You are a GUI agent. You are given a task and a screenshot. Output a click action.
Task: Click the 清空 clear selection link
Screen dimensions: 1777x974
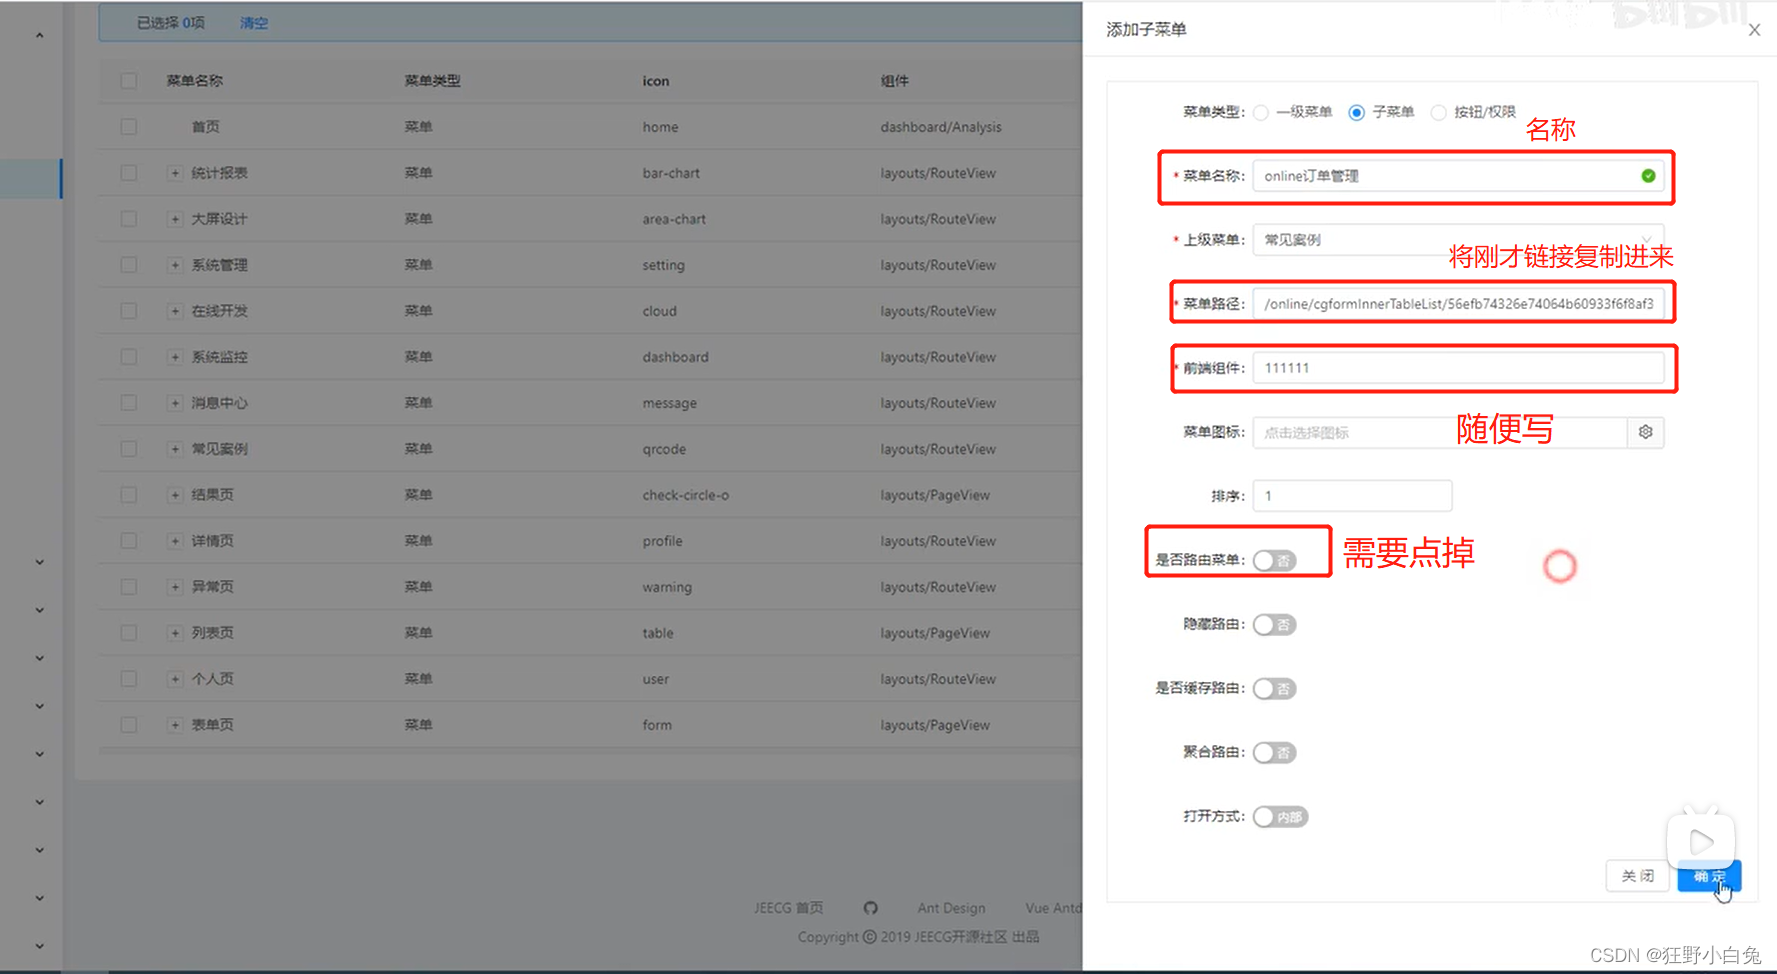tap(254, 23)
